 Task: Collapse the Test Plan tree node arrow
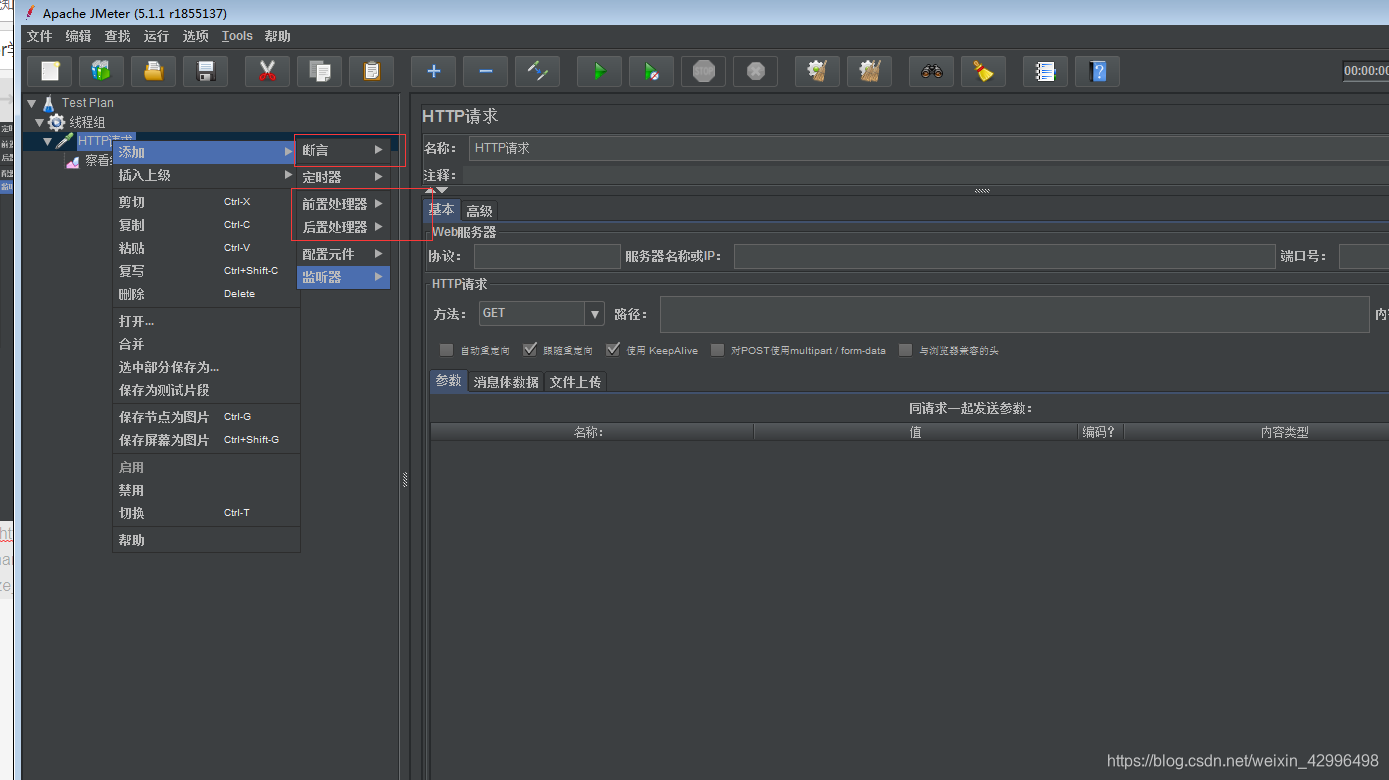[32, 103]
